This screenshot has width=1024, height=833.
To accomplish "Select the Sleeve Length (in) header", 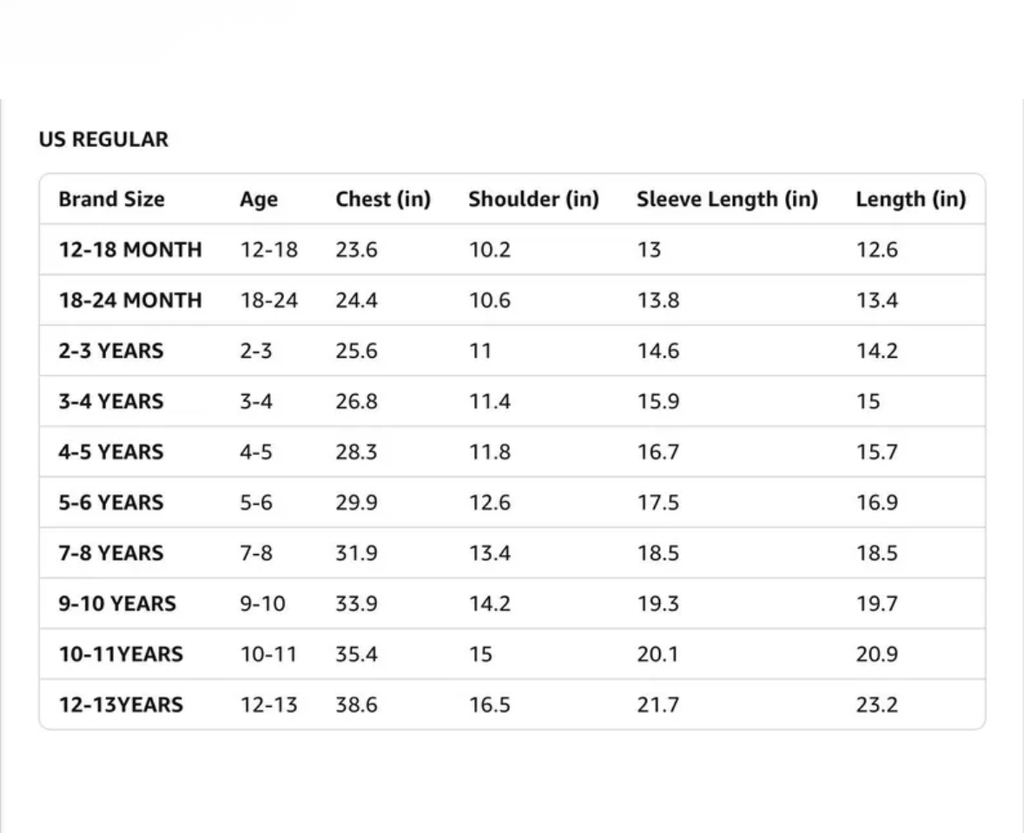I will click(x=727, y=199).
